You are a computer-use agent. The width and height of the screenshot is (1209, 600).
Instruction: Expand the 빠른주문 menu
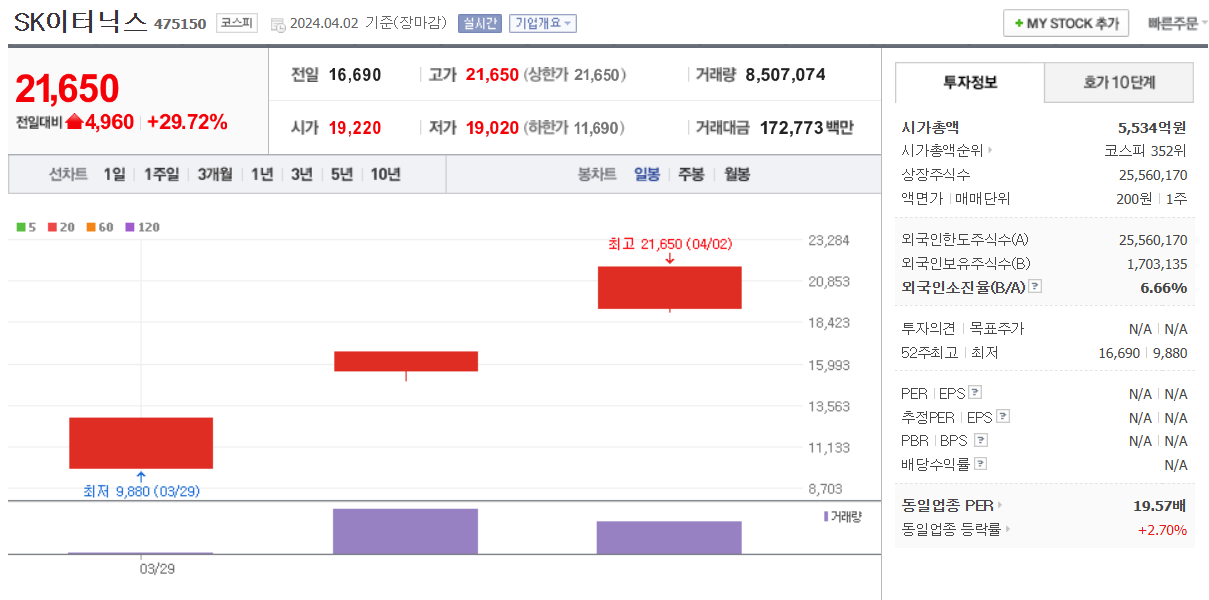tap(1177, 24)
